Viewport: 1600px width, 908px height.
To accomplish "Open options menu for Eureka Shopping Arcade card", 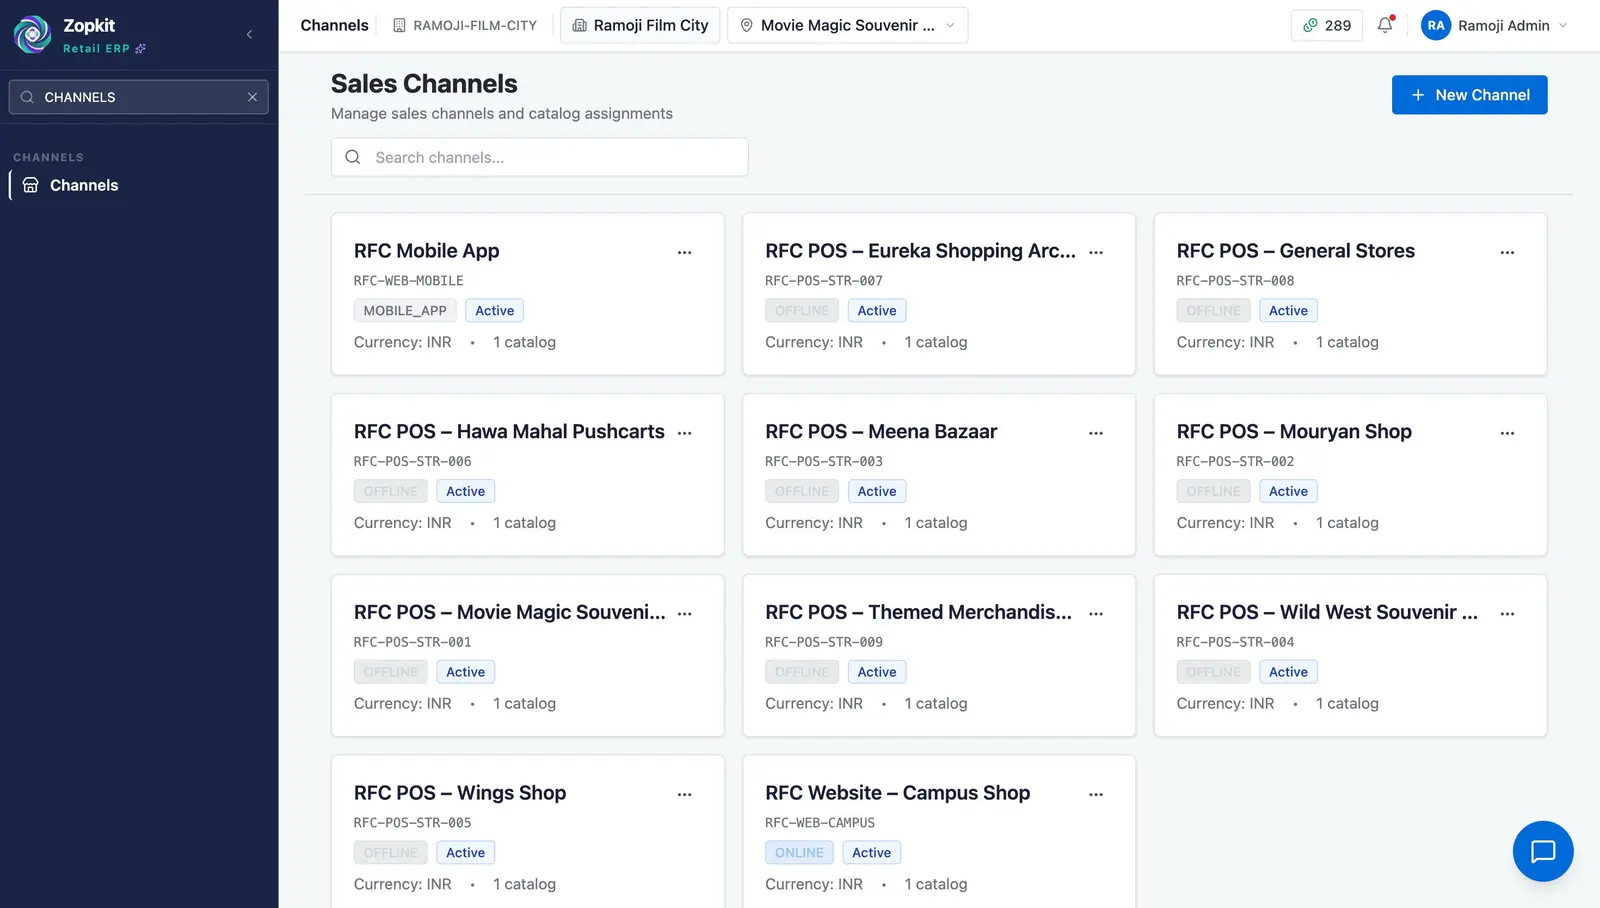I will (1096, 252).
